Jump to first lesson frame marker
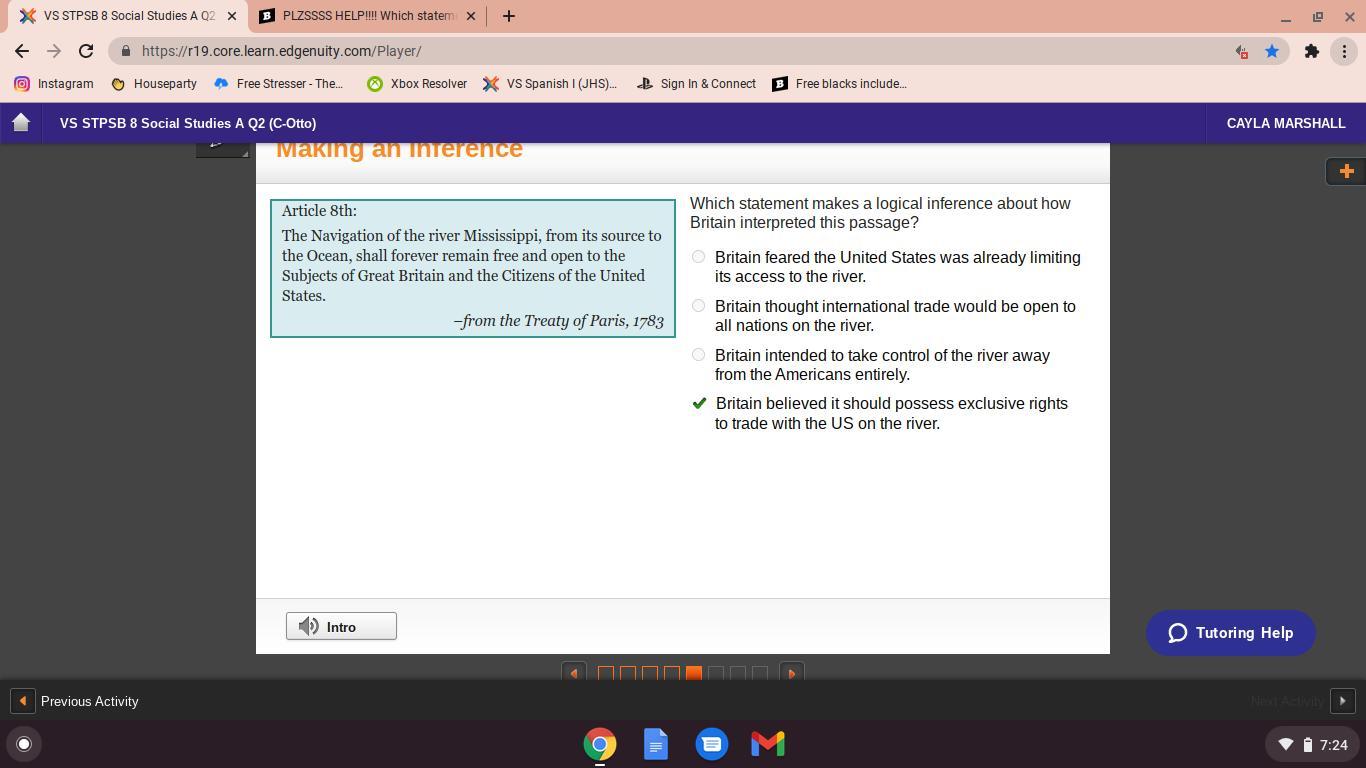Viewport: 1366px width, 768px height. (x=606, y=674)
